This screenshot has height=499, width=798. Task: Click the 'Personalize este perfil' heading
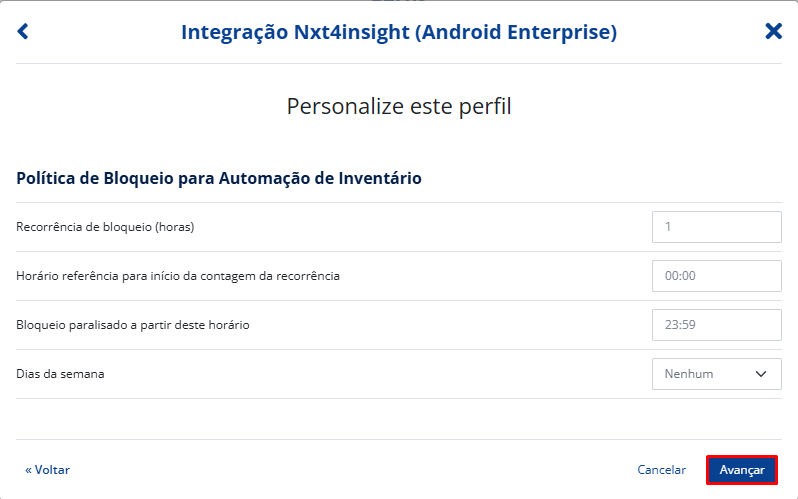pyautogui.click(x=399, y=106)
